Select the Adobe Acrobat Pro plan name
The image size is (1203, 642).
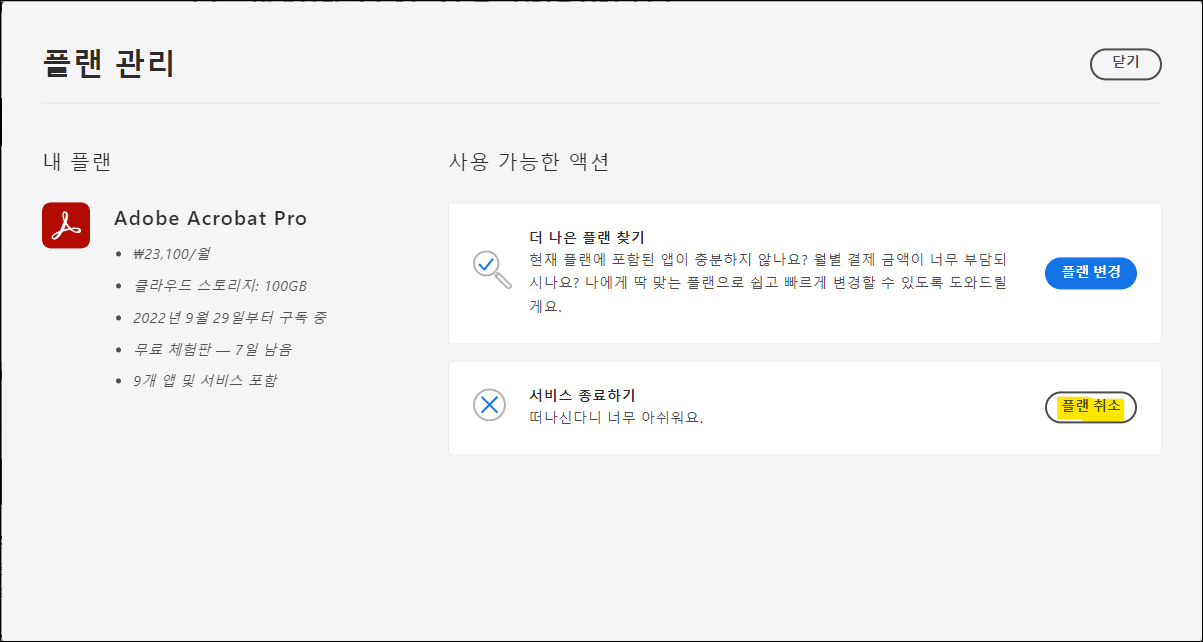pyautogui.click(x=210, y=218)
